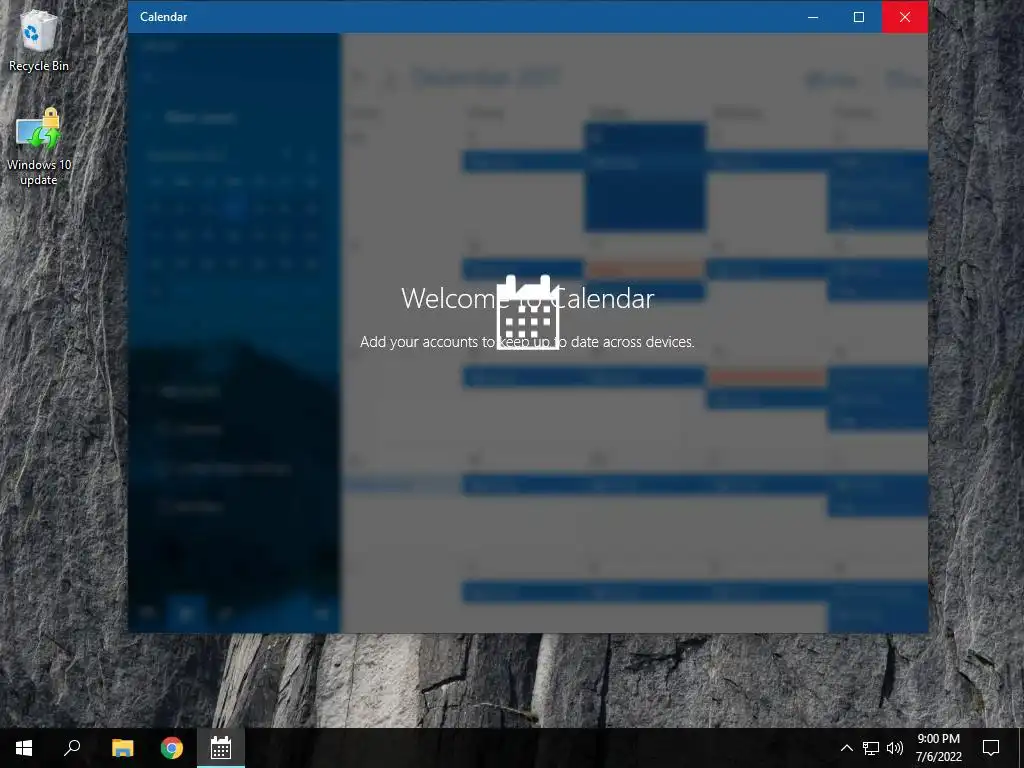Image resolution: width=1024 pixels, height=768 pixels.
Task: Click the white calendar logo in the center
Action: (528, 313)
